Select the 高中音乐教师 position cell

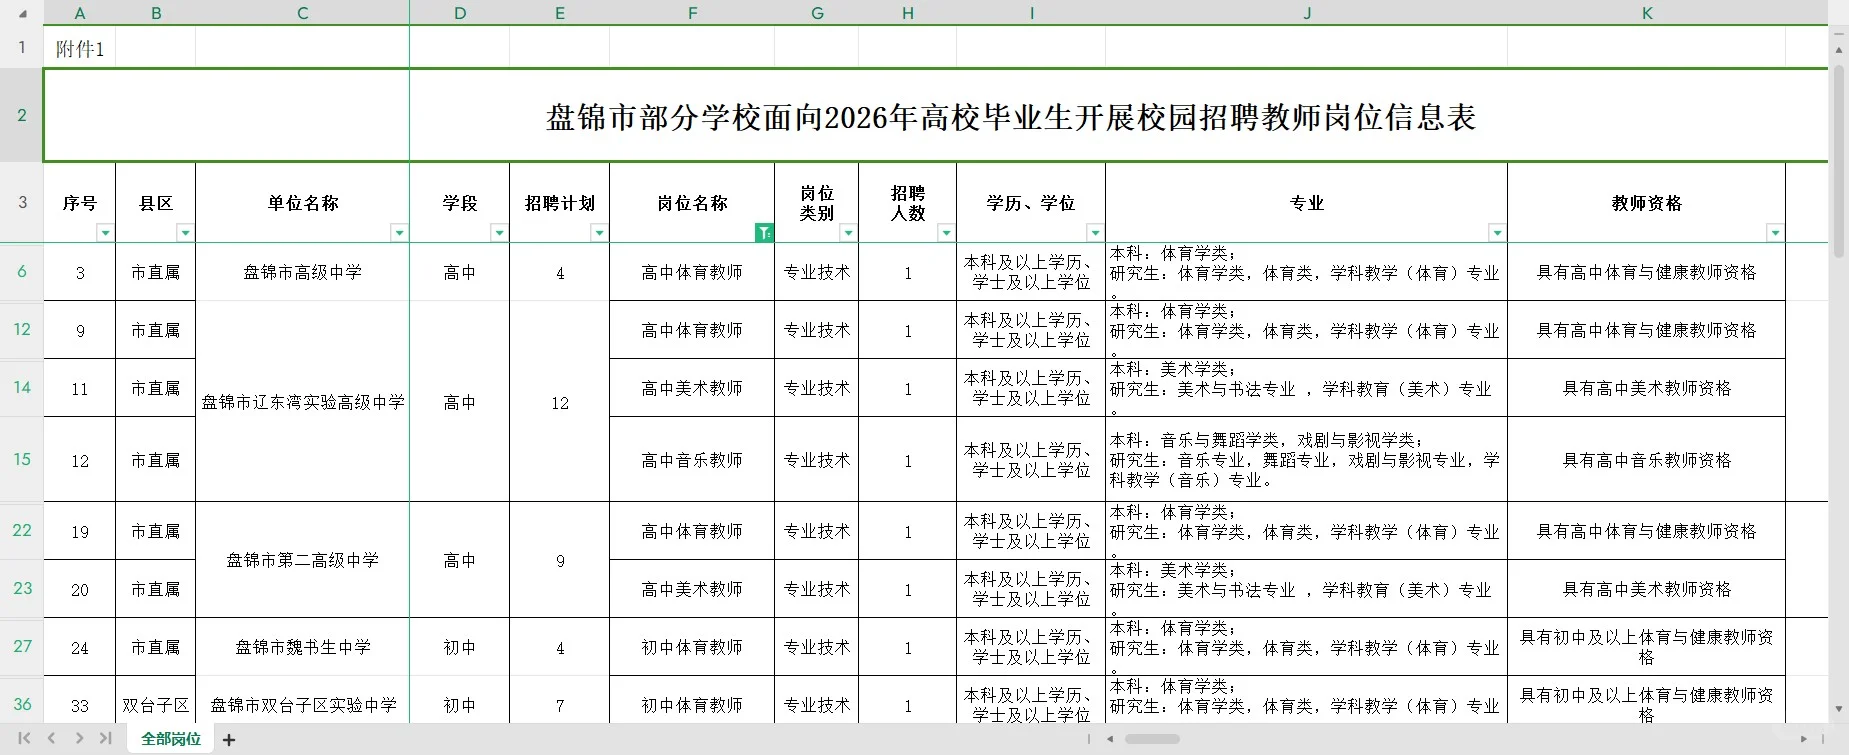pos(692,460)
